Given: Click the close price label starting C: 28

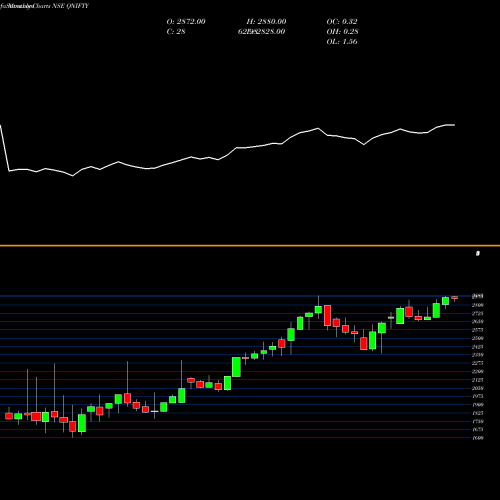Looking at the screenshot, I should click(x=176, y=32).
